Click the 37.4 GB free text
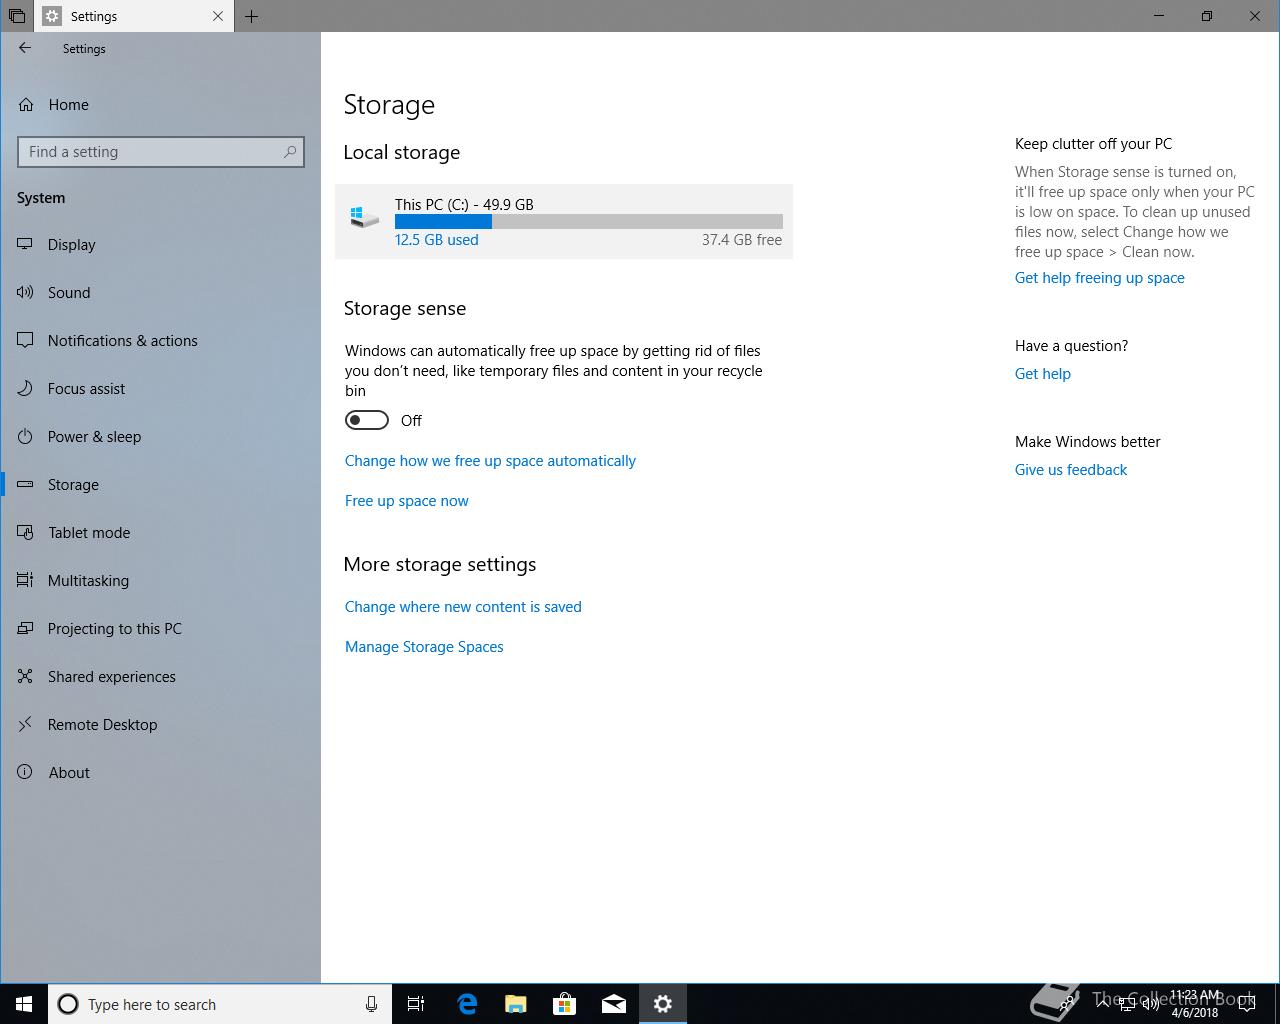The height and width of the screenshot is (1024, 1280). click(x=742, y=240)
